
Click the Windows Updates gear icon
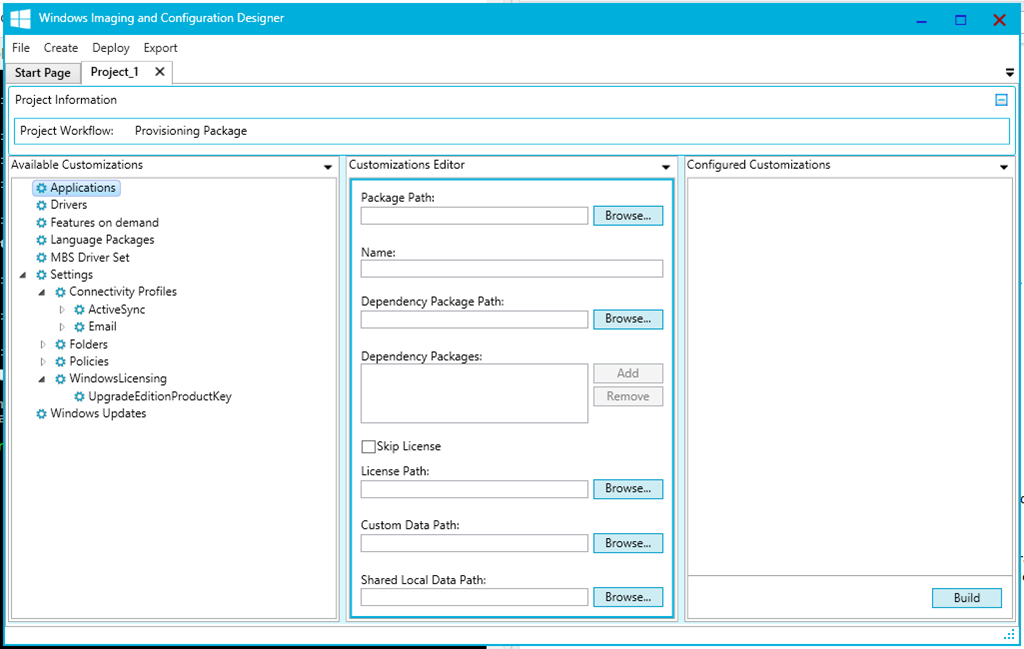tap(41, 414)
